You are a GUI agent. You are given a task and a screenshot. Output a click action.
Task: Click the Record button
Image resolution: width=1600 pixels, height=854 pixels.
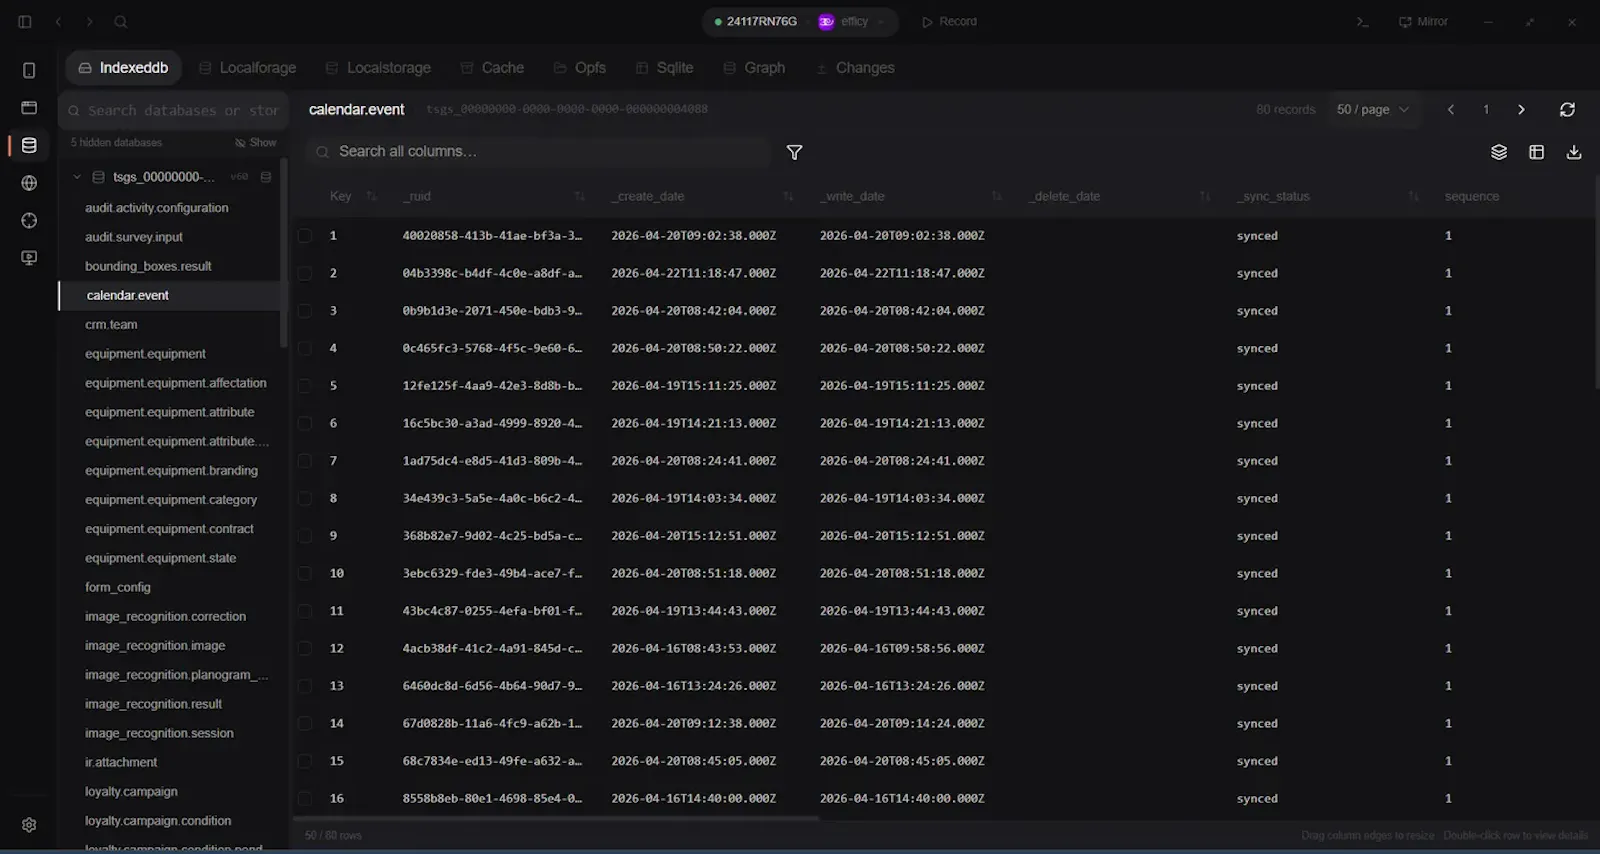pyautogui.click(x=949, y=22)
